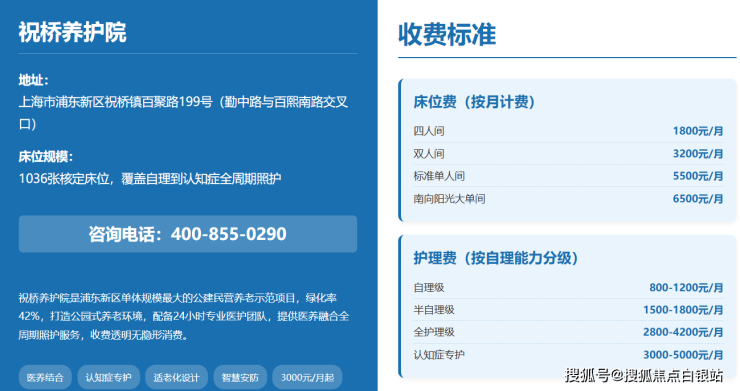Select the 认知症专护 tag pill

109,378
